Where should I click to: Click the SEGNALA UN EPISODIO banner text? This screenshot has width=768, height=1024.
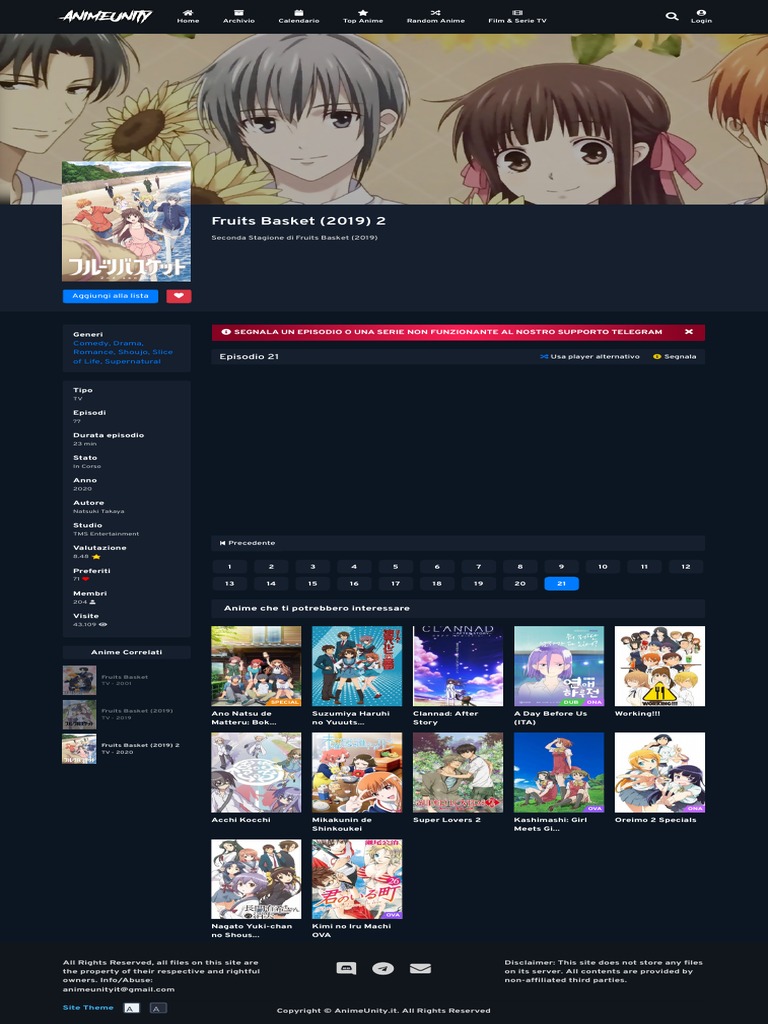click(x=448, y=332)
